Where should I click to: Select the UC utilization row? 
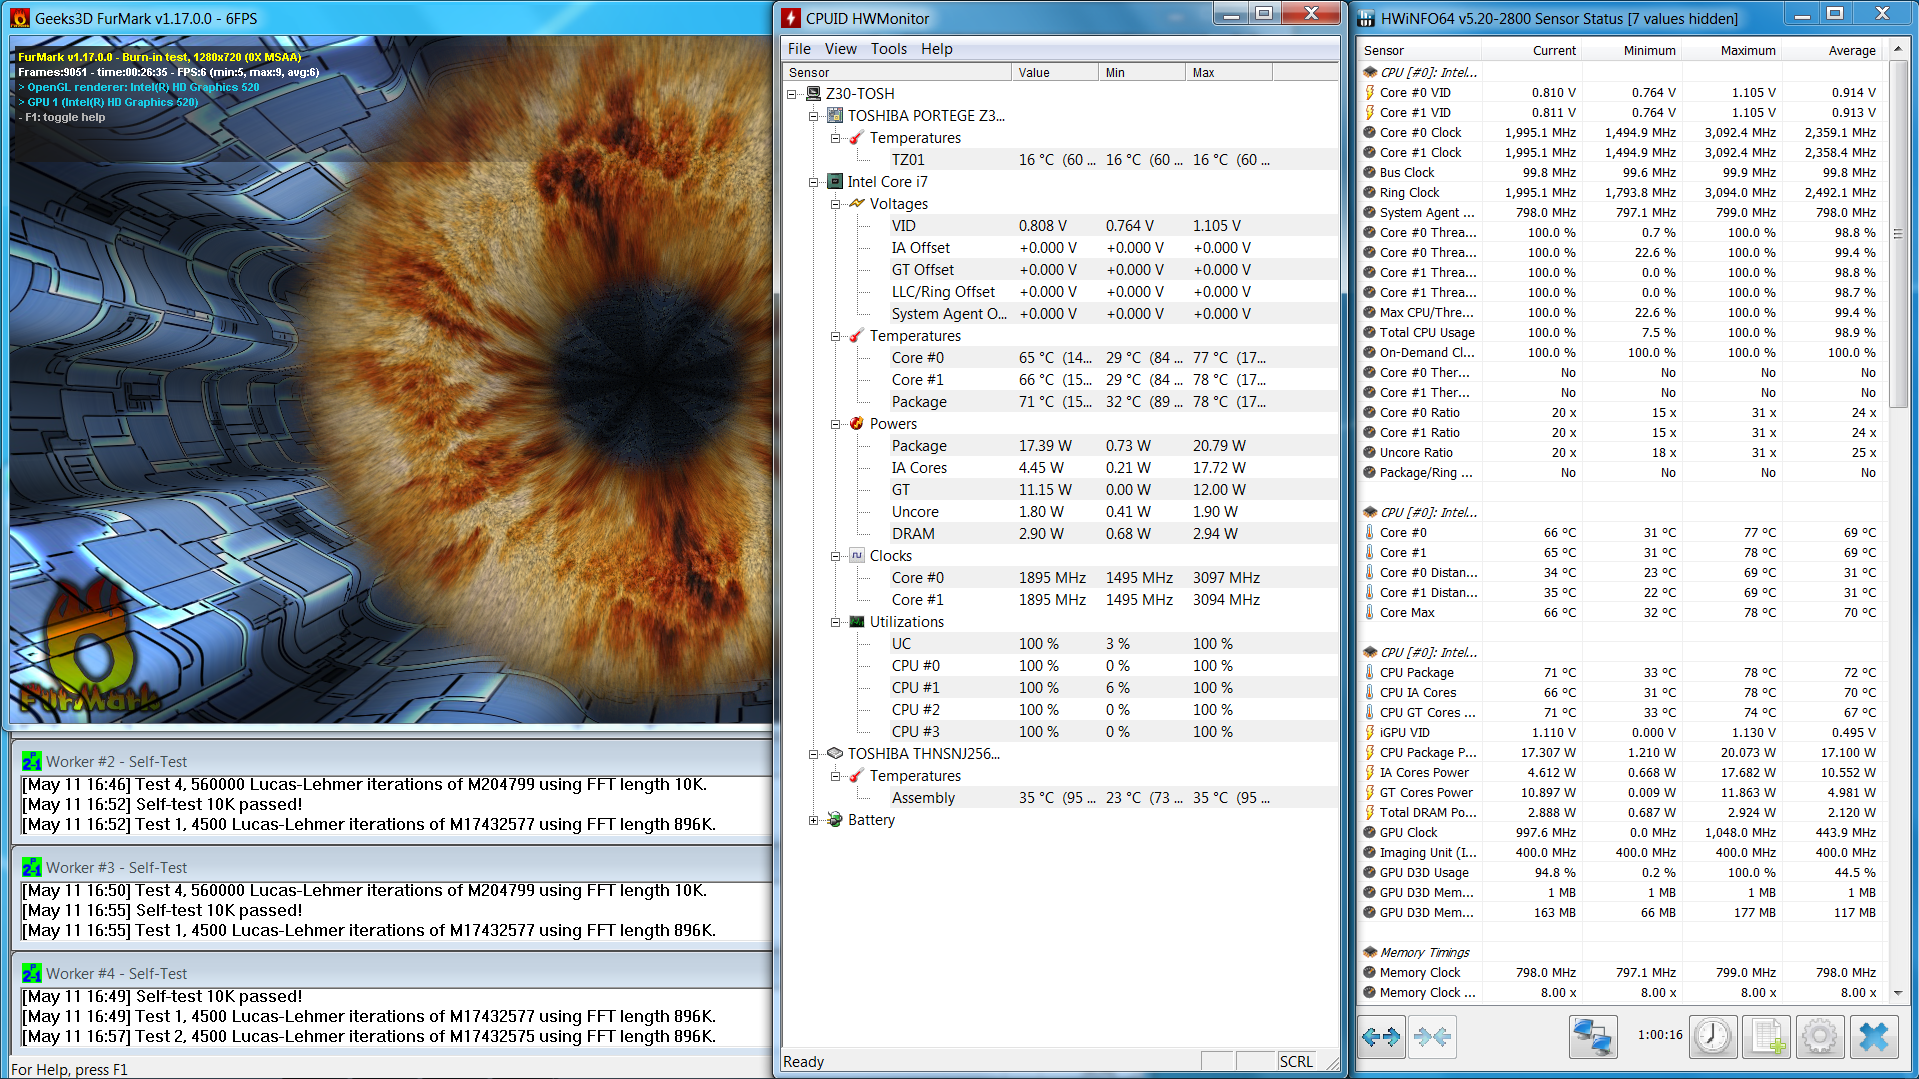coord(1062,644)
